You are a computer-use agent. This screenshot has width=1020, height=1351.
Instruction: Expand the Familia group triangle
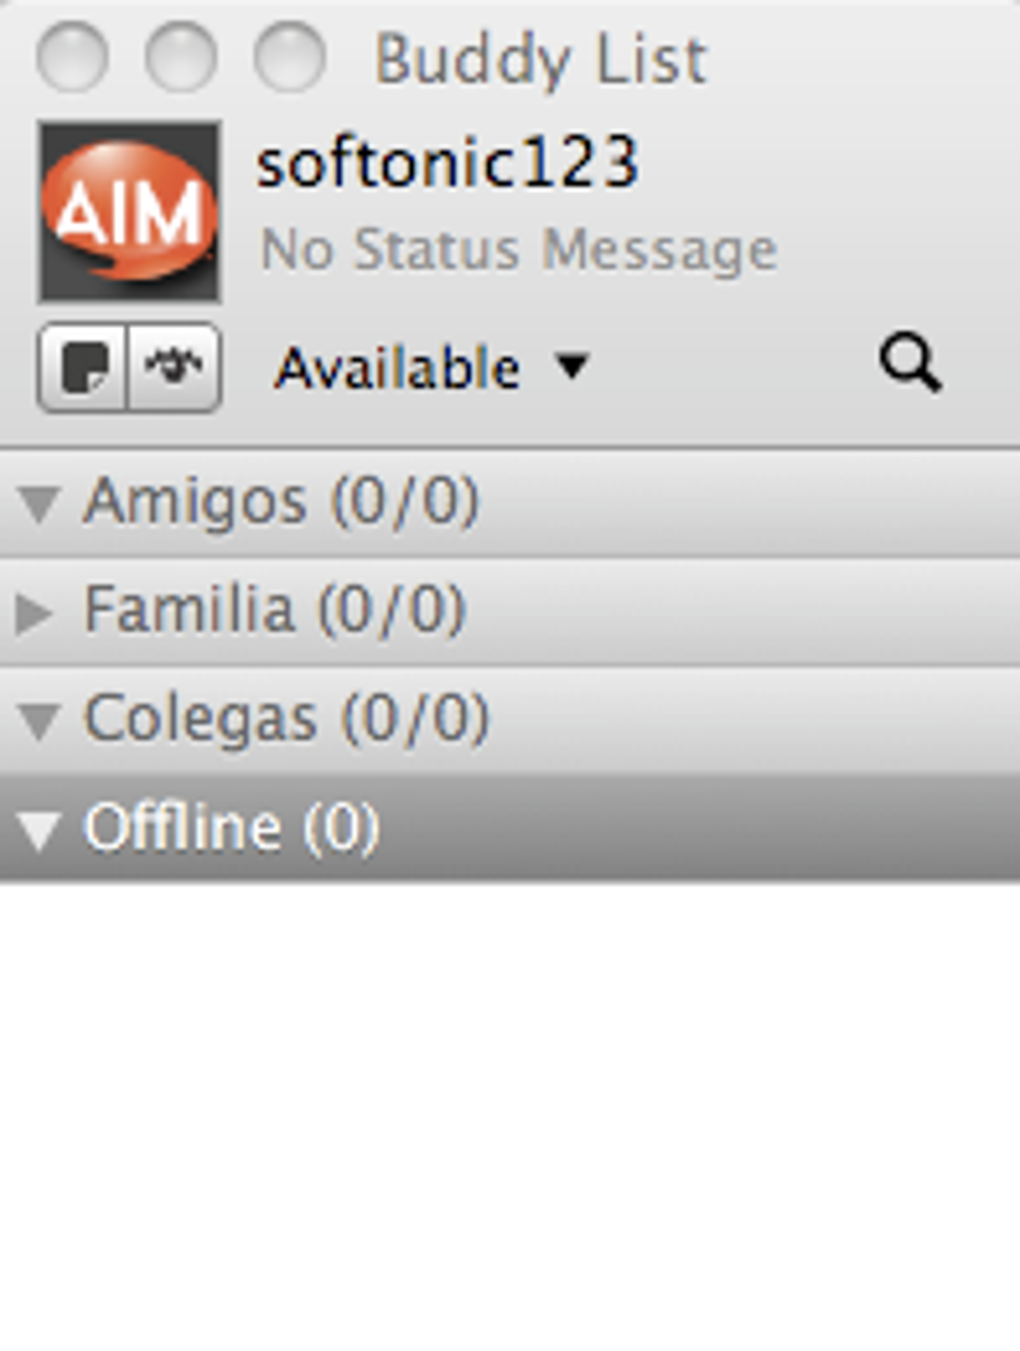[34, 612]
